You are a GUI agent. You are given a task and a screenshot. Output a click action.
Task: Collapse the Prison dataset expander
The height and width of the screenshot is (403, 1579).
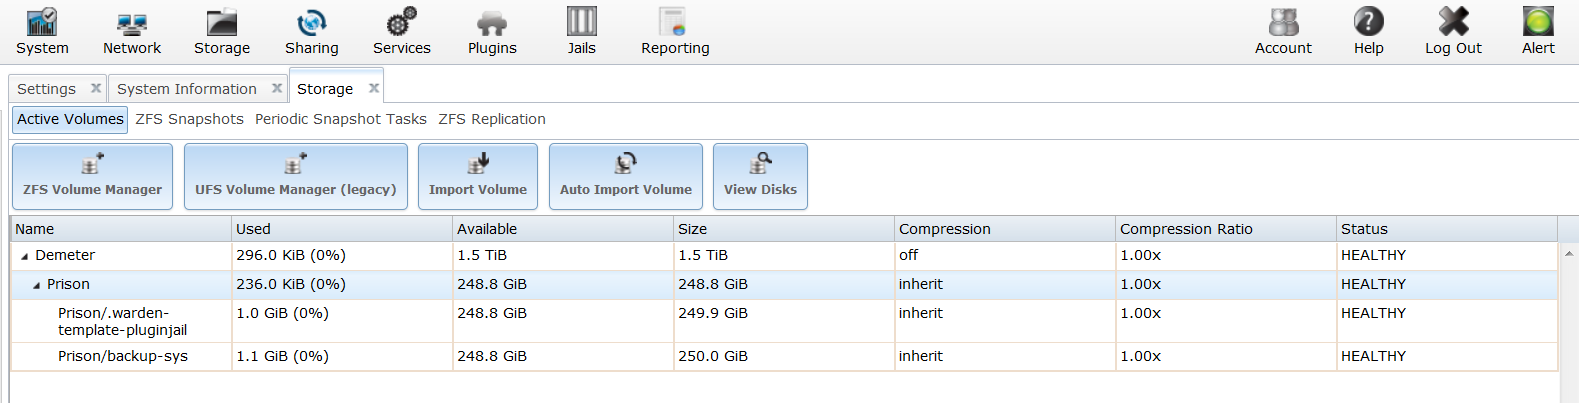[x=37, y=286]
